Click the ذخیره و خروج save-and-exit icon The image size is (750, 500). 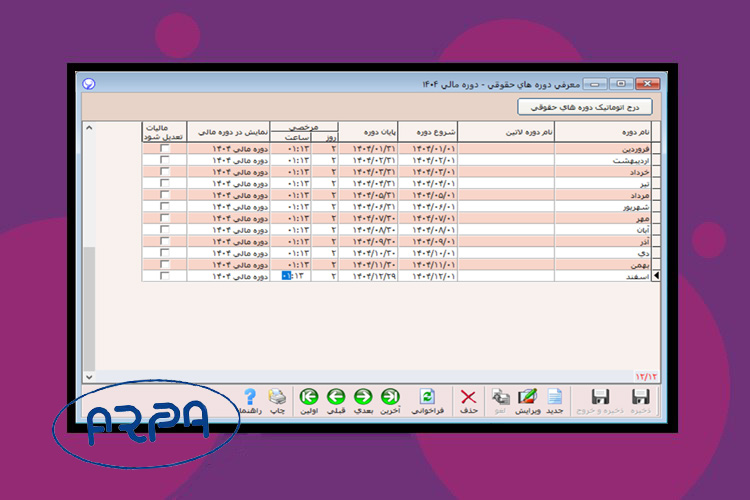(x=600, y=397)
